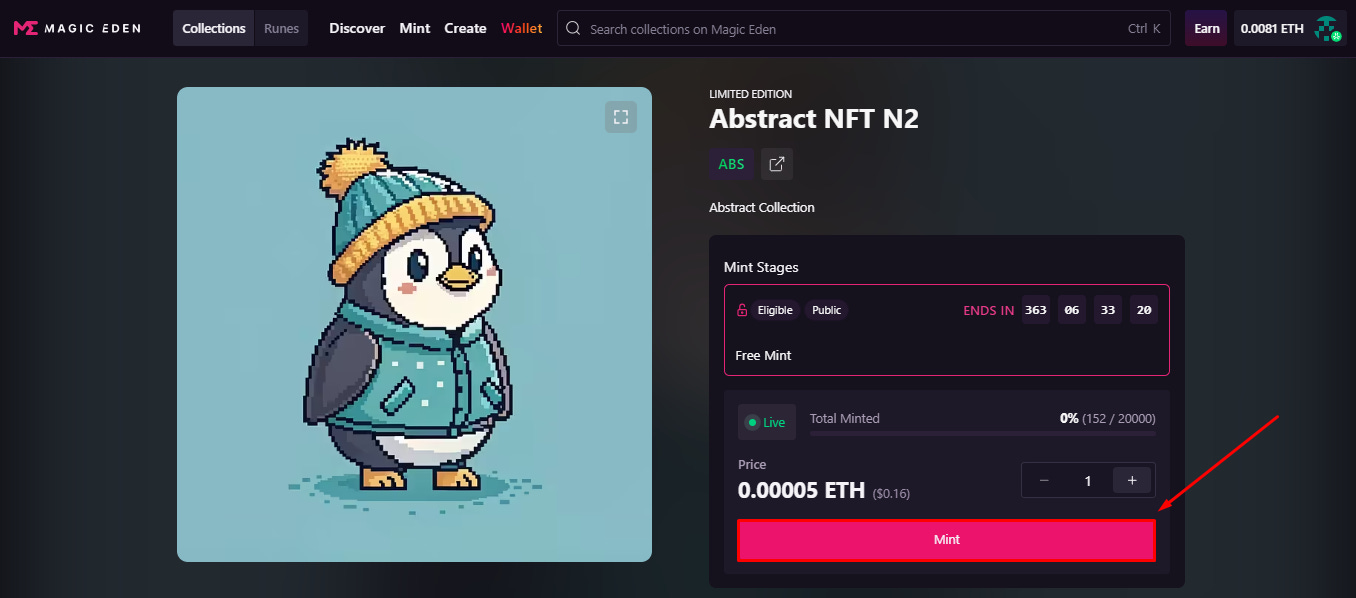Viewport: 1356px width, 598px height.
Task: Open the search magnifier icon
Action: [572, 28]
